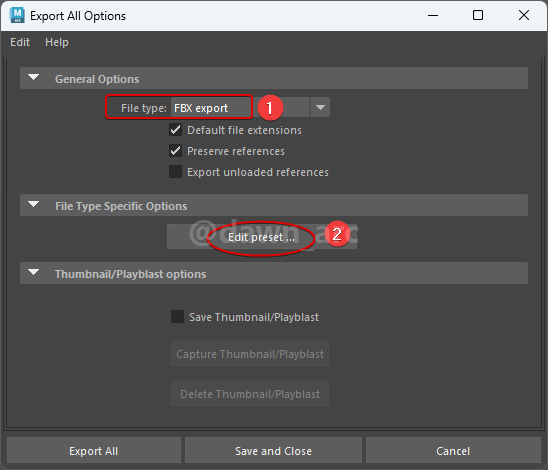This screenshot has width=548, height=470.
Task: Click the Maya application icon in title bar
Action: (17, 15)
